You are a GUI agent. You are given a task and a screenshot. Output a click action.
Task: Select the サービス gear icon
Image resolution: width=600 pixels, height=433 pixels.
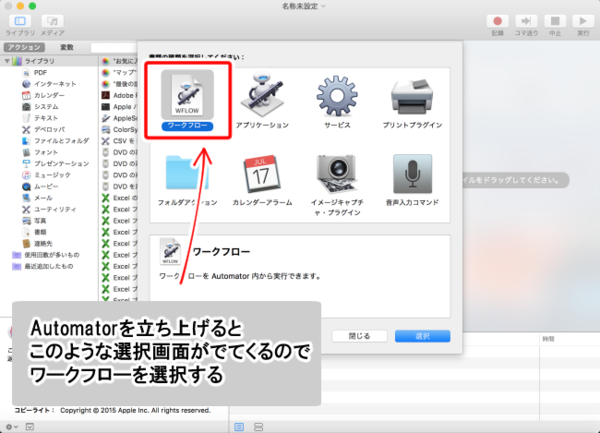pos(337,96)
